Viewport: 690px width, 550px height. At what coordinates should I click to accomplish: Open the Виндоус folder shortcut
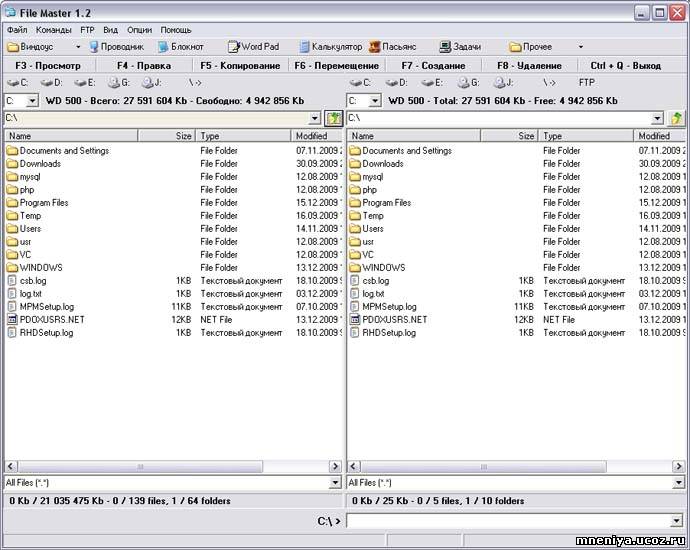[30, 47]
